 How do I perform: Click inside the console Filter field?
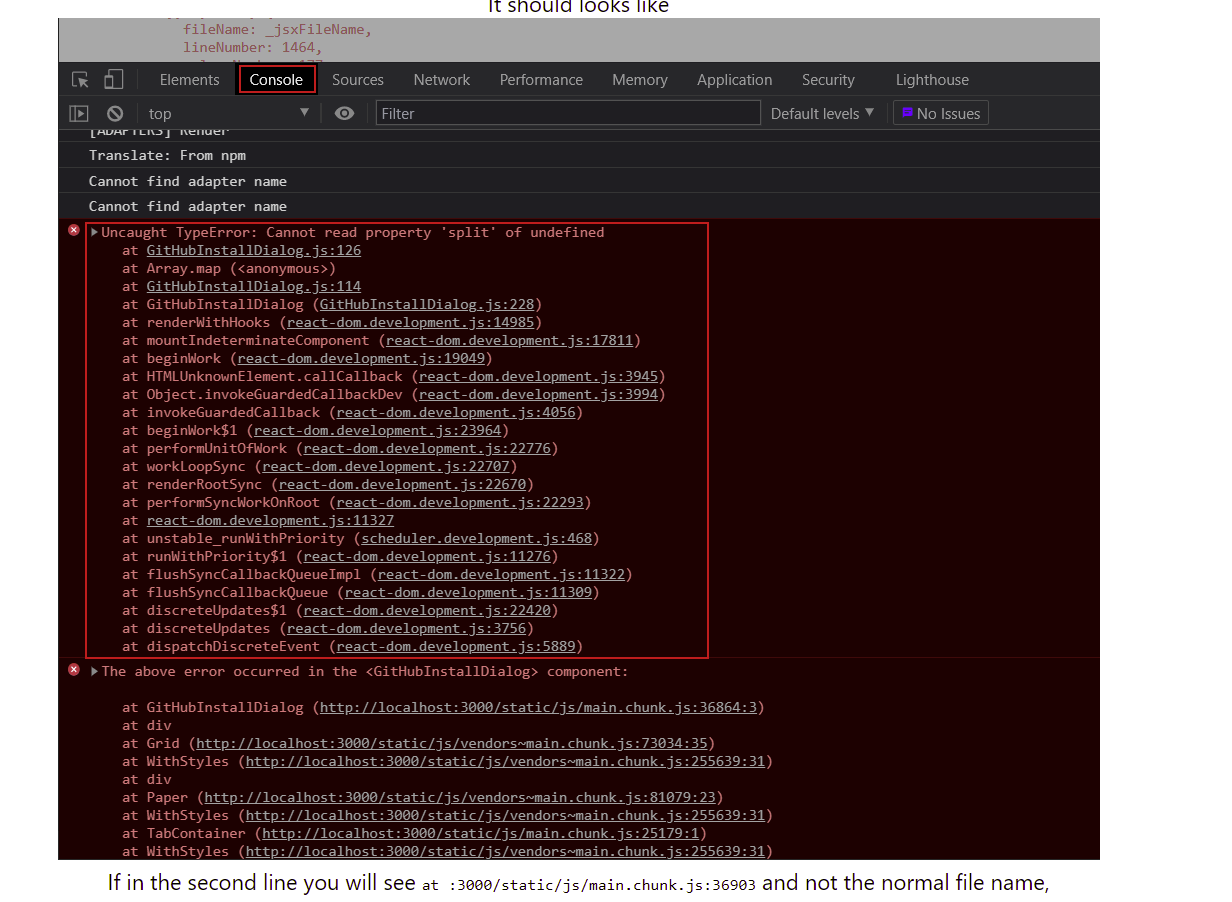(567, 112)
